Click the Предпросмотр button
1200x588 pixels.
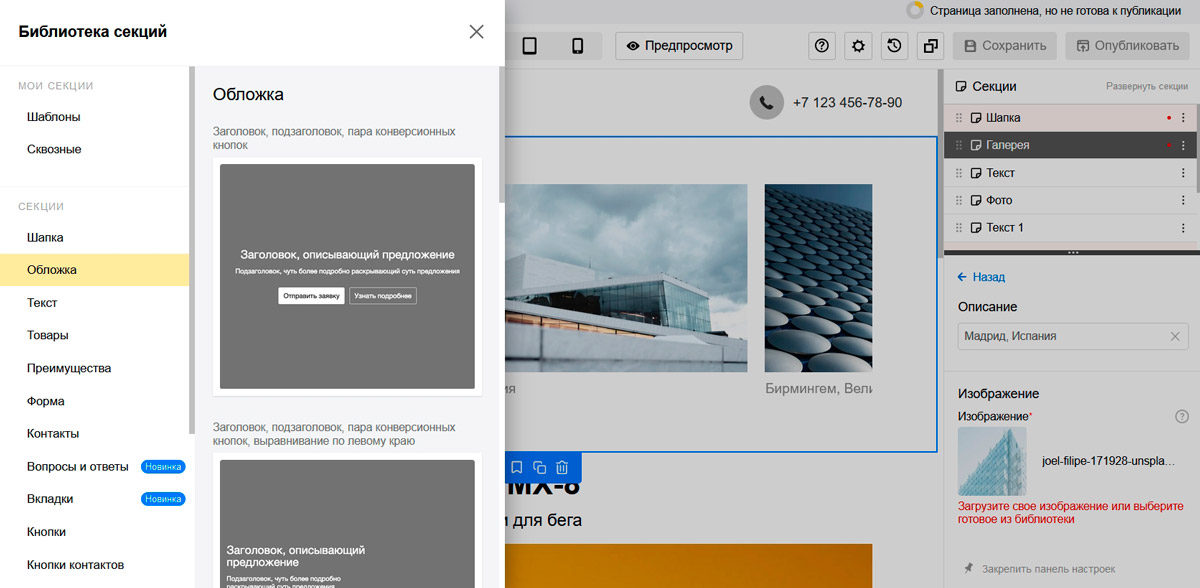pos(679,46)
